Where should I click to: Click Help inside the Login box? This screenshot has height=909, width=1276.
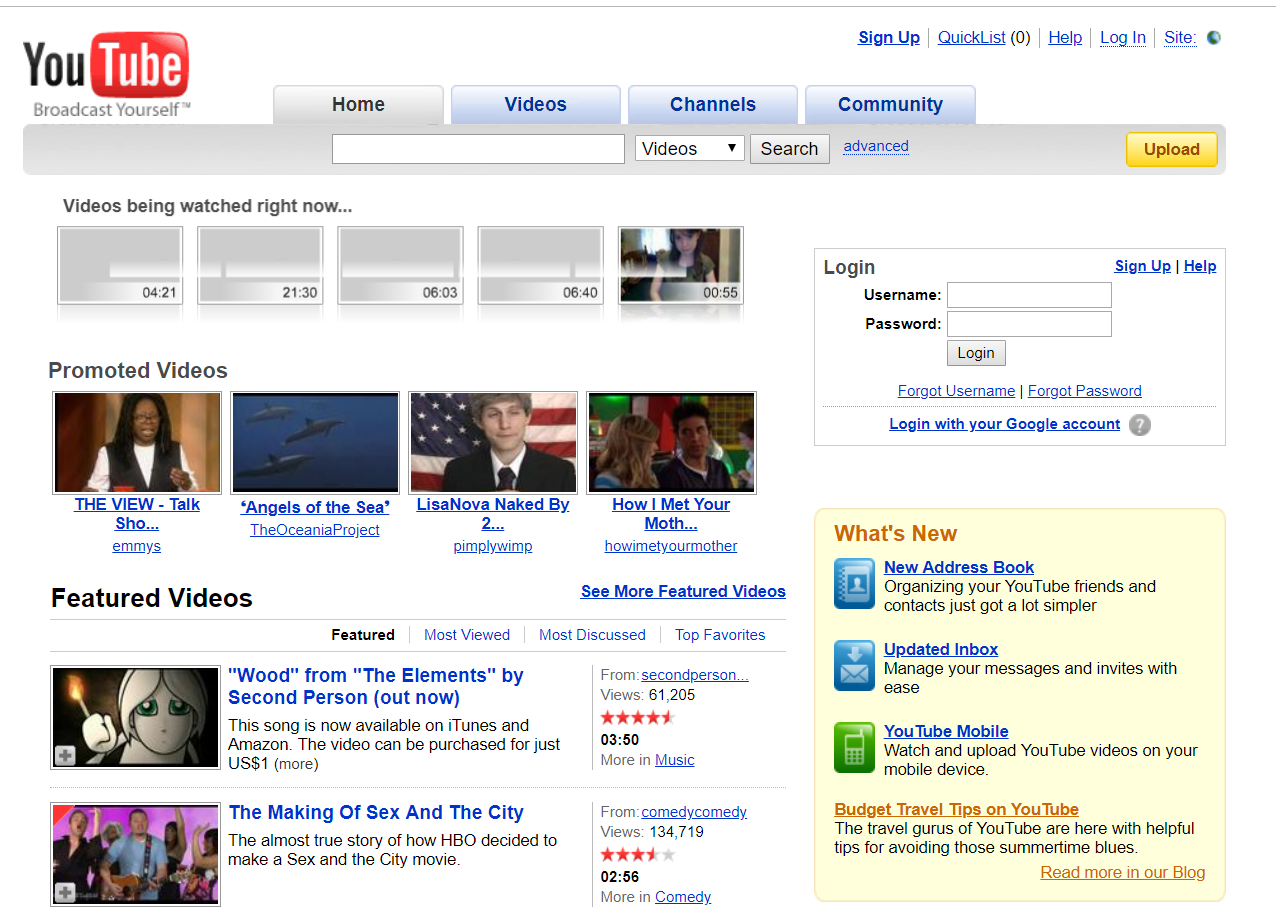coord(1200,266)
